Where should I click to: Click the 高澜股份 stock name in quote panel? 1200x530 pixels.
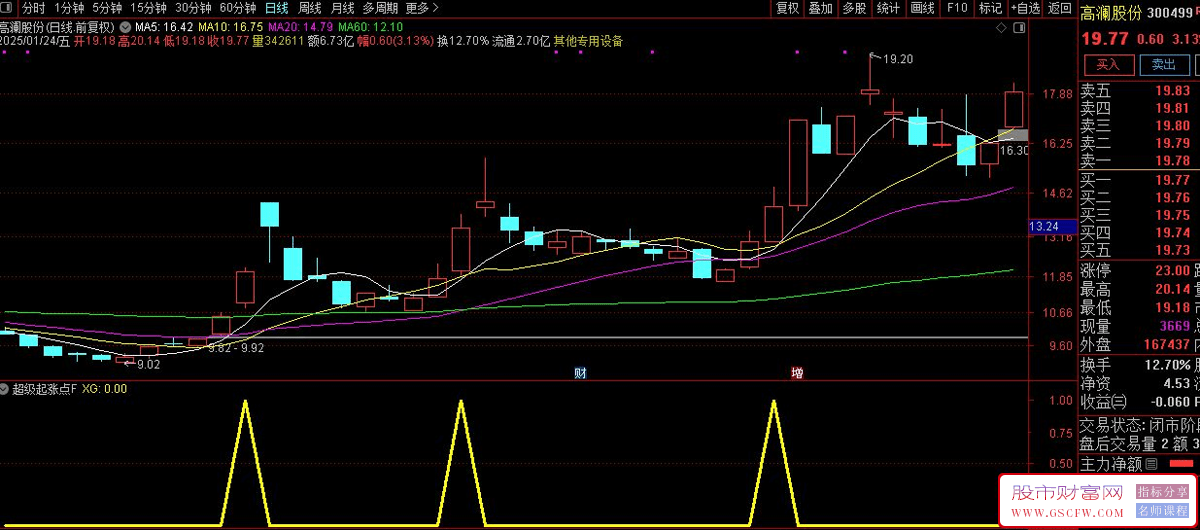coord(1110,13)
